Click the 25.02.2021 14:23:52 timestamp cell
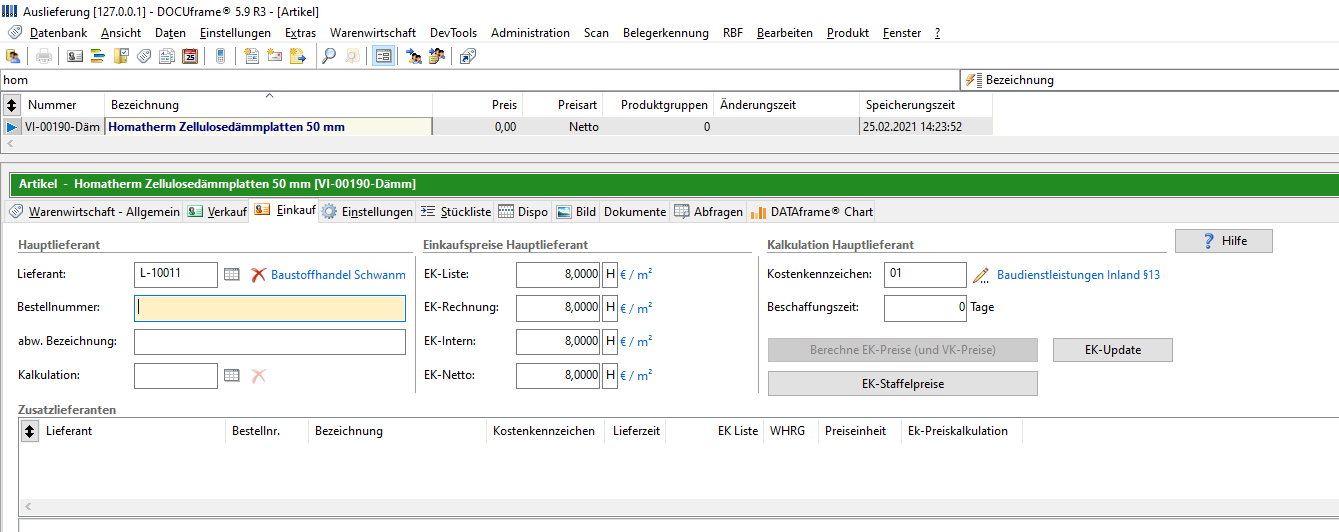 pyautogui.click(x=925, y=126)
